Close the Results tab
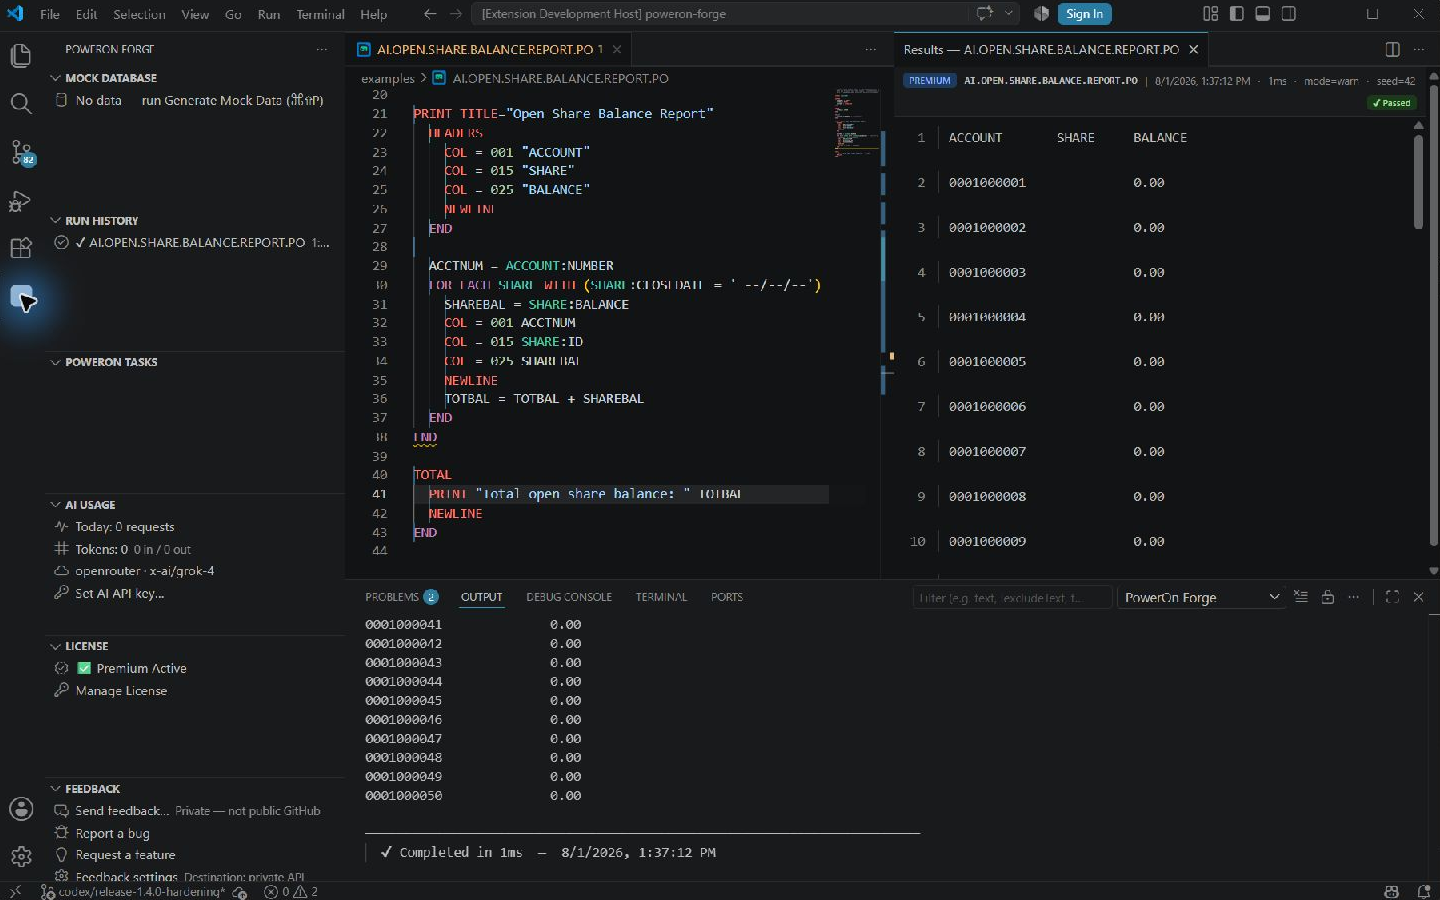The image size is (1440, 900). click(1193, 49)
